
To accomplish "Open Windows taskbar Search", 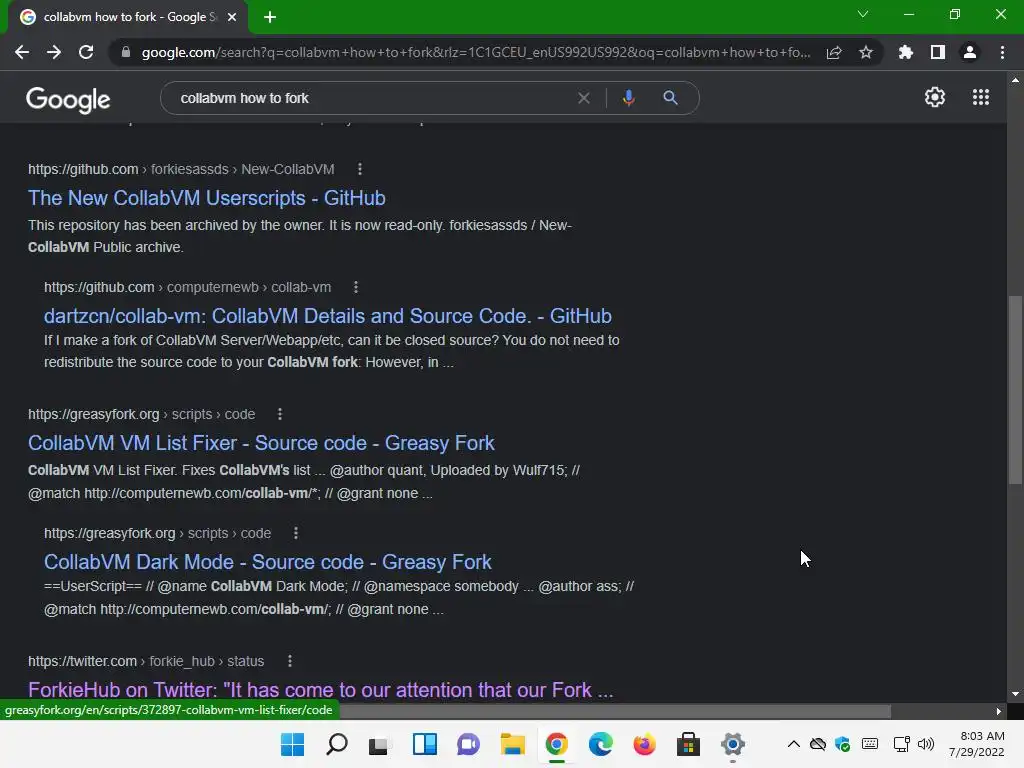I will 337,744.
